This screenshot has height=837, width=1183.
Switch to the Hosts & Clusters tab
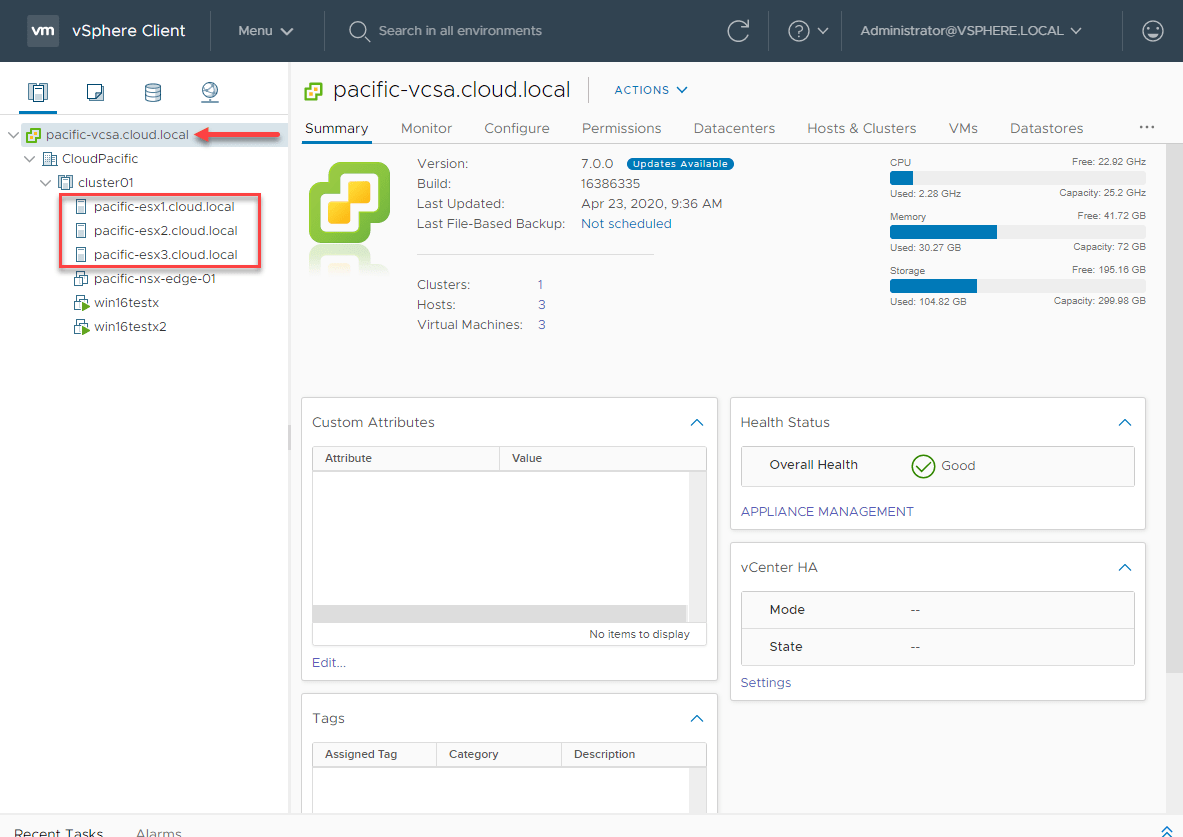point(862,128)
